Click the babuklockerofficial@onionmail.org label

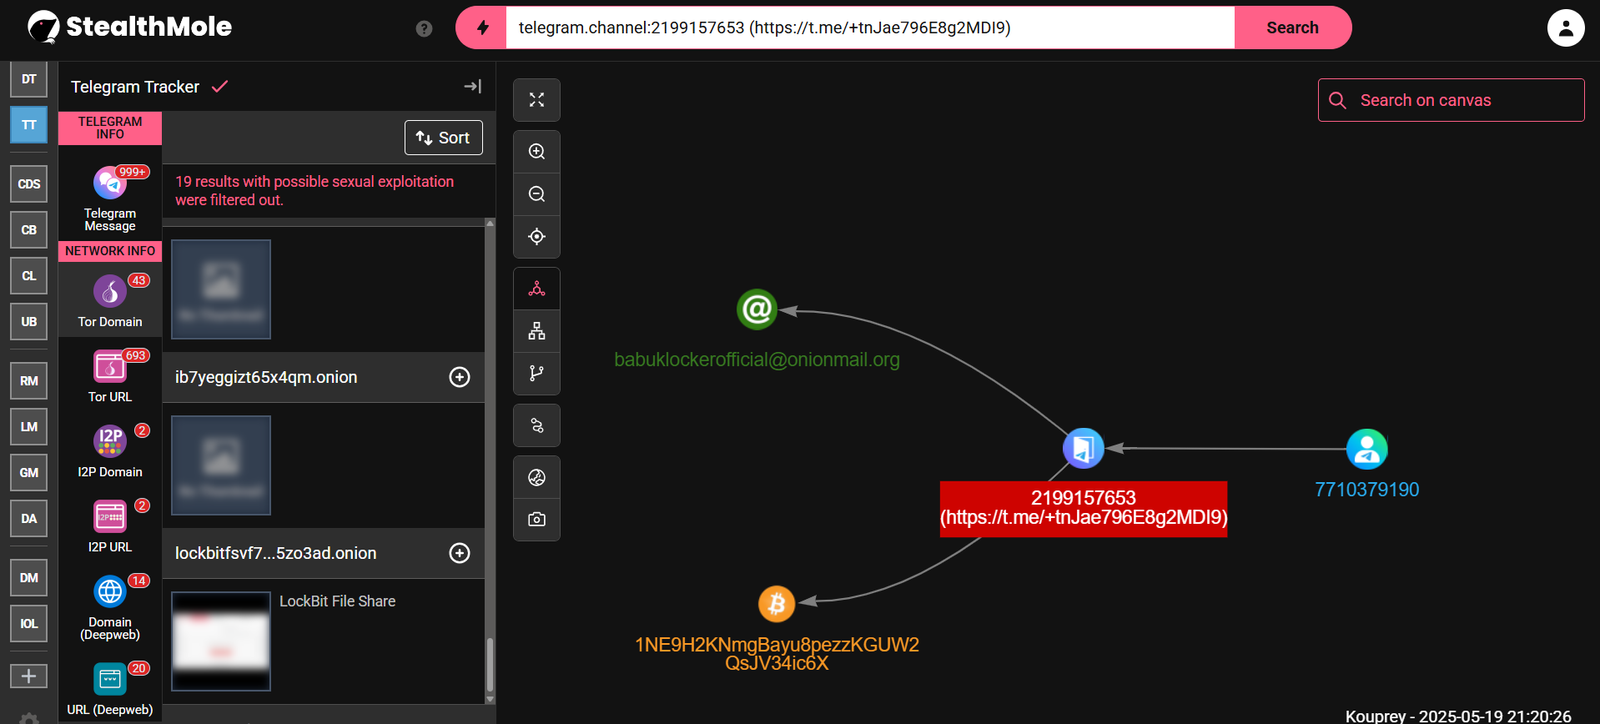pyautogui.click(x=757, y=360)
